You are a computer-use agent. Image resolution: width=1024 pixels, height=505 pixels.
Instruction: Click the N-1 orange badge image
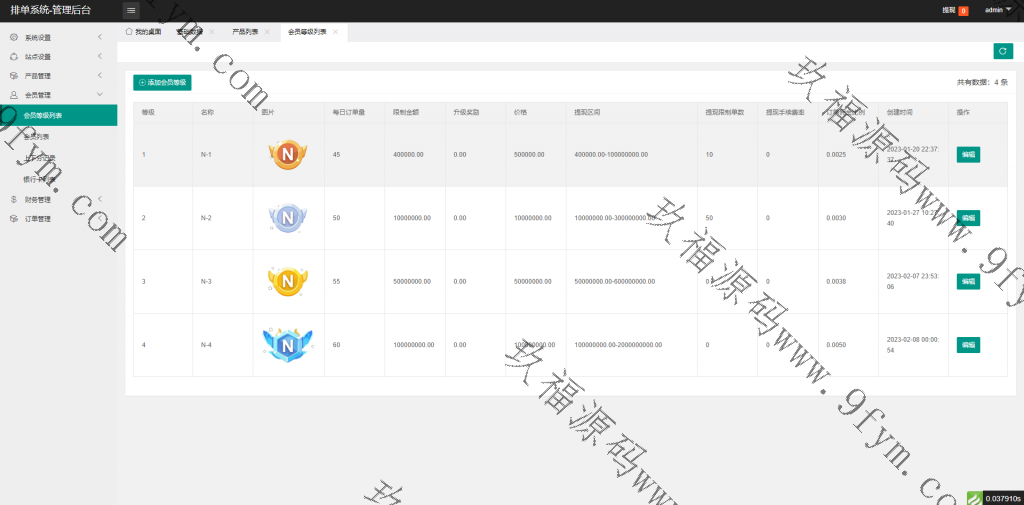point(286,154)
